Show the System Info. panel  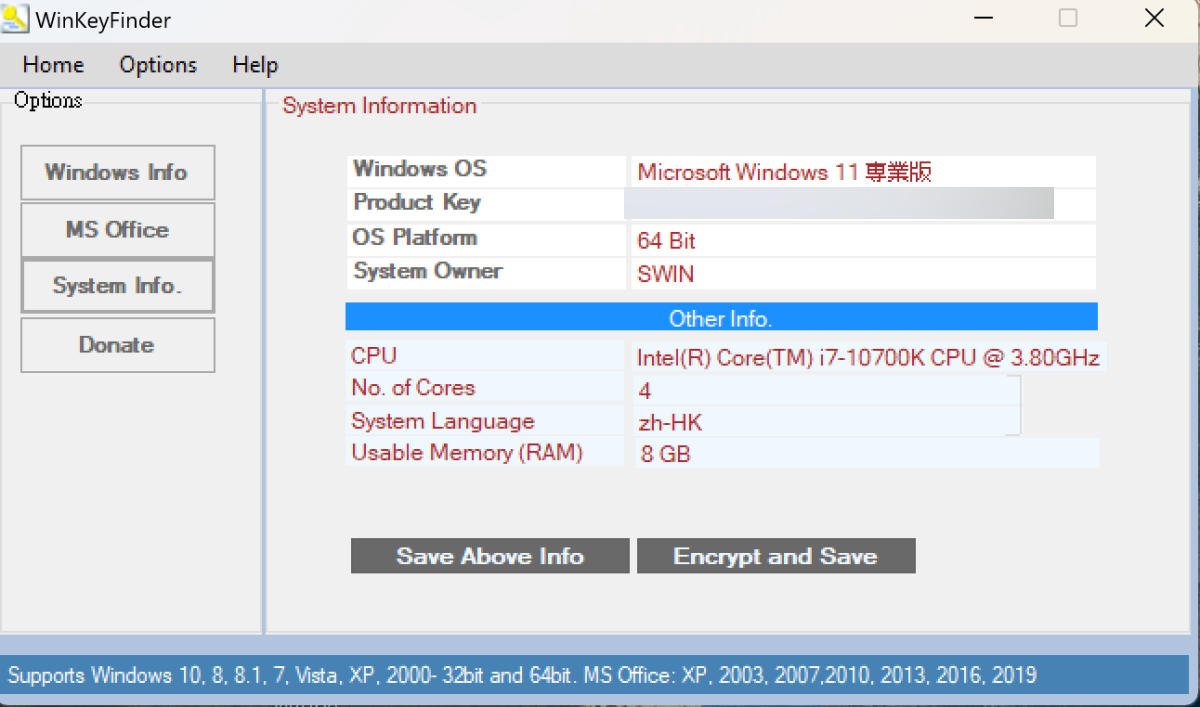117,286
